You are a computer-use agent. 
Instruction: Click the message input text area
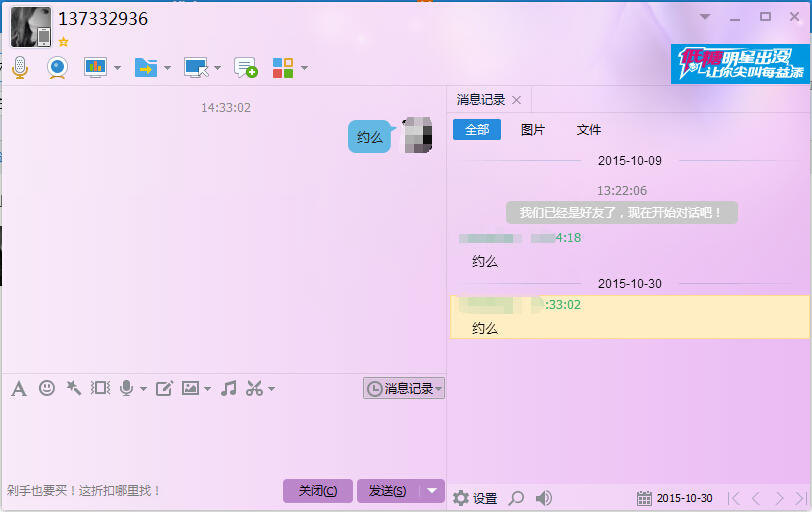[224, 437]
